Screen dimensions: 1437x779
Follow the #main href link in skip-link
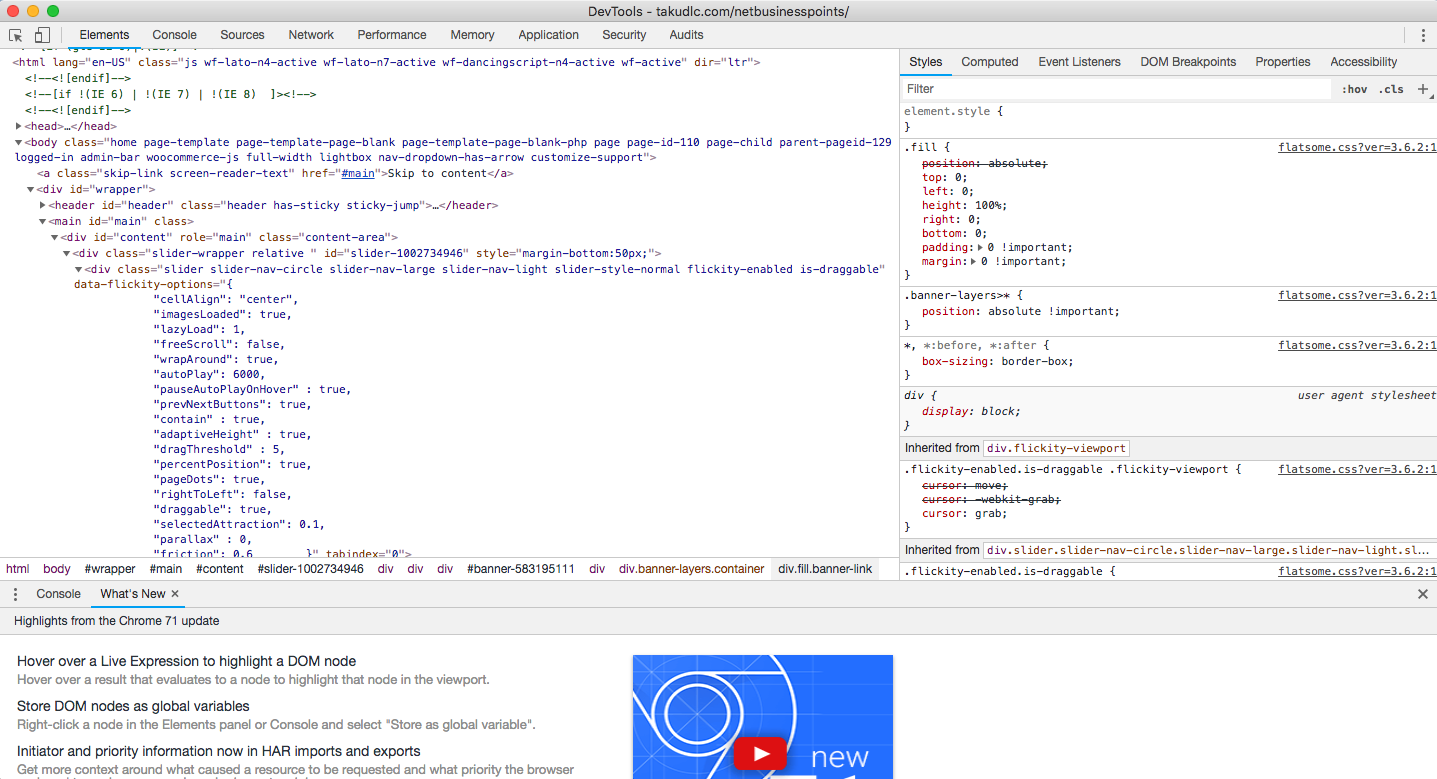point(358,173)
